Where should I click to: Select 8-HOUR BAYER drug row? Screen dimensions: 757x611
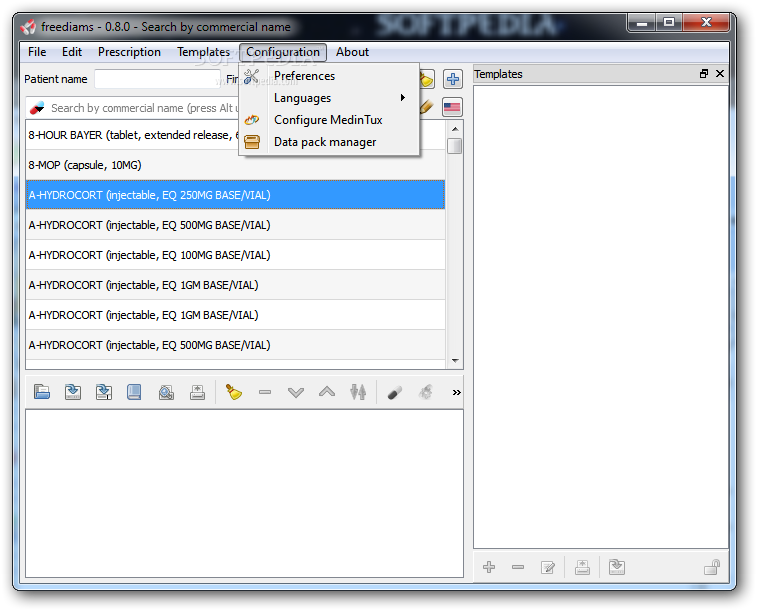click(235, 135)
